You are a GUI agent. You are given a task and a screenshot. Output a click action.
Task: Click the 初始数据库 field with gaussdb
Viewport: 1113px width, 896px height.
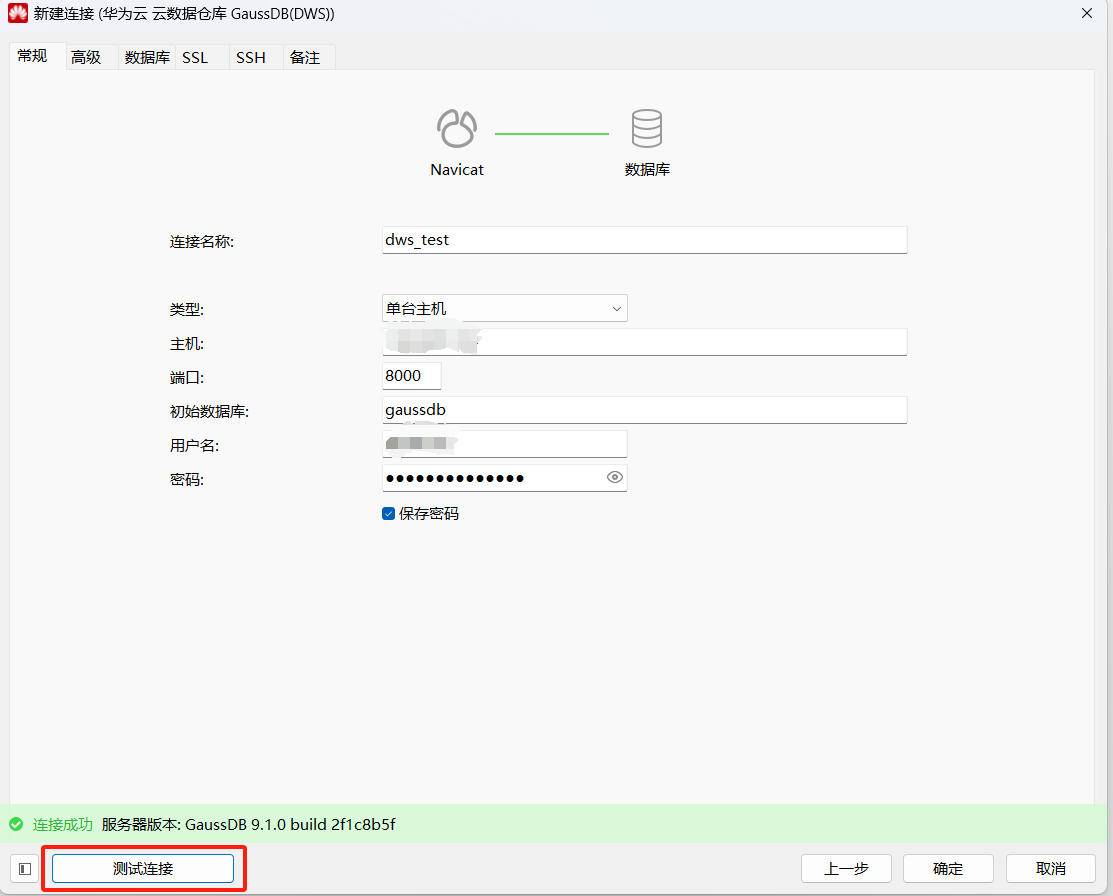click(x=645, y=410)
